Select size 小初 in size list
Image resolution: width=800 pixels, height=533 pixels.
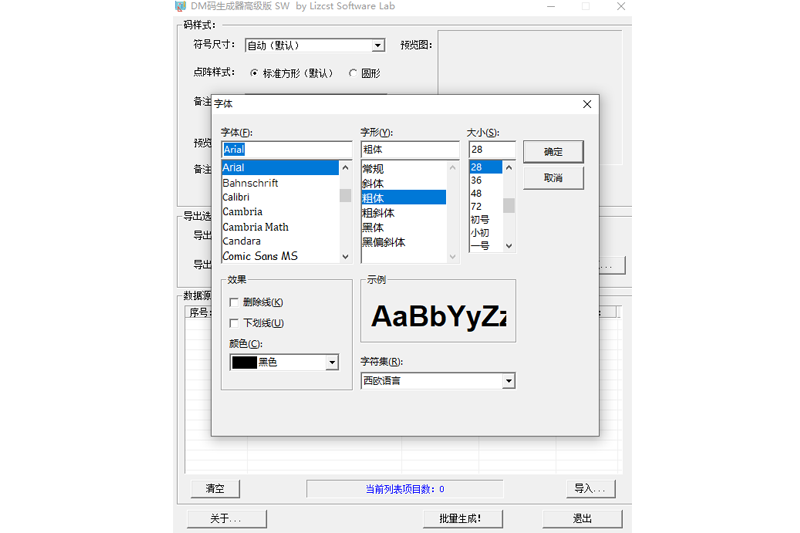click(486, 233)
